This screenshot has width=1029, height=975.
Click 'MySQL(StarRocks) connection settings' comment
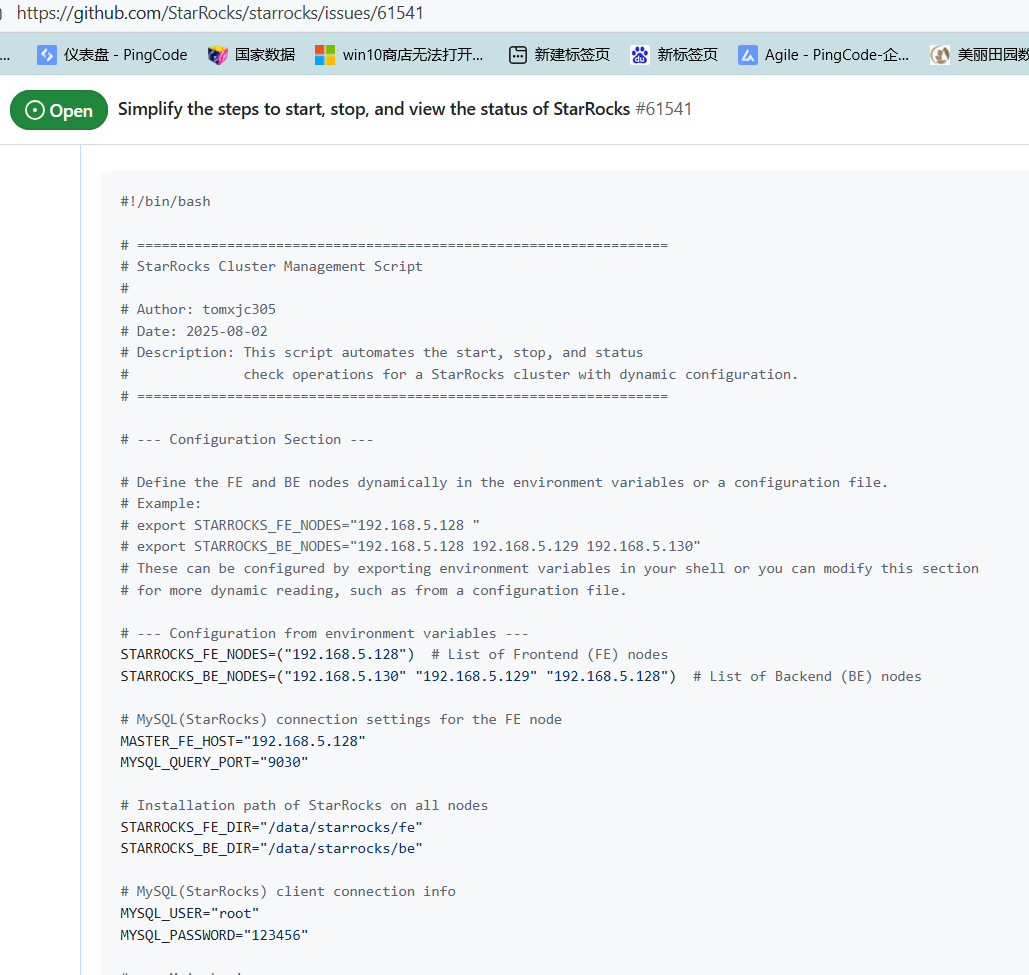341,719
